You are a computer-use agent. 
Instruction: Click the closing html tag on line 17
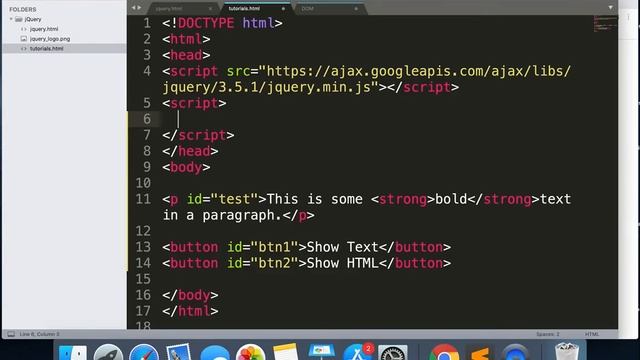pyautogui.click(x=190, y=311)
